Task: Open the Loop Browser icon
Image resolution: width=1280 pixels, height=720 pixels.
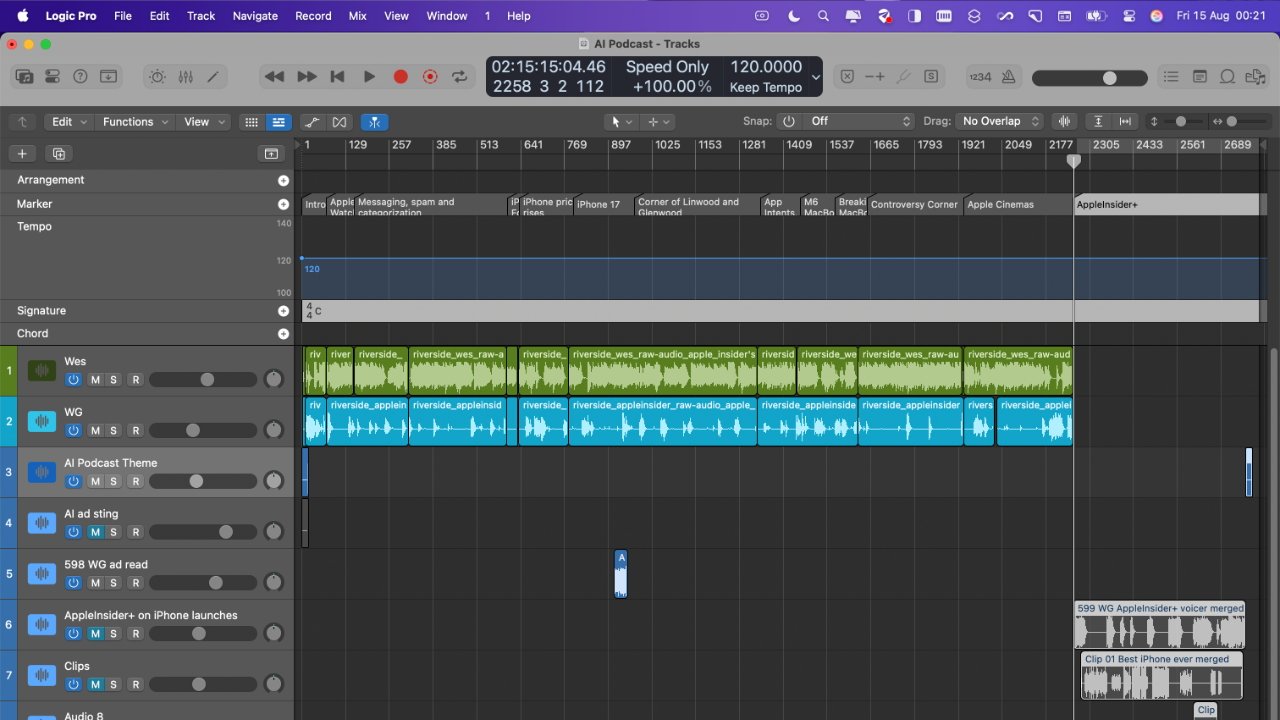Action: pyautogui.click(x=1227, y=76)
